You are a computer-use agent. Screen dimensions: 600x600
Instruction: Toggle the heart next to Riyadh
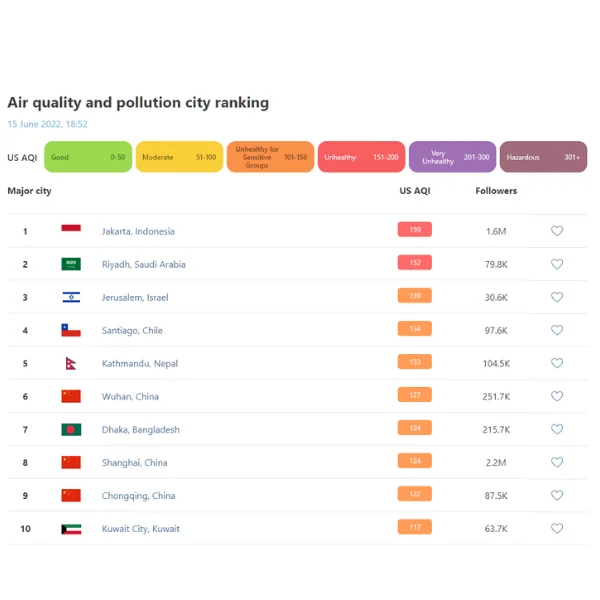point(557,264)
